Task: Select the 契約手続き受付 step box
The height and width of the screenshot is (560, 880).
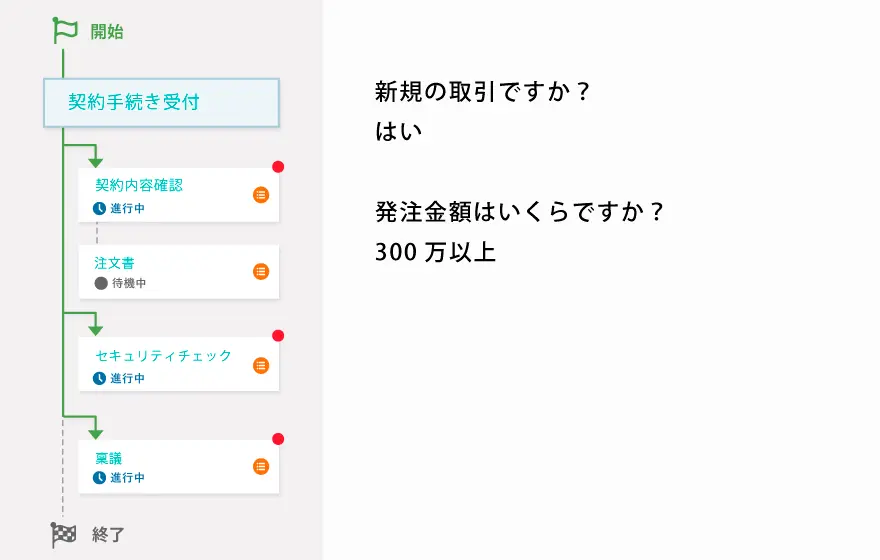Action: (161, 102)
